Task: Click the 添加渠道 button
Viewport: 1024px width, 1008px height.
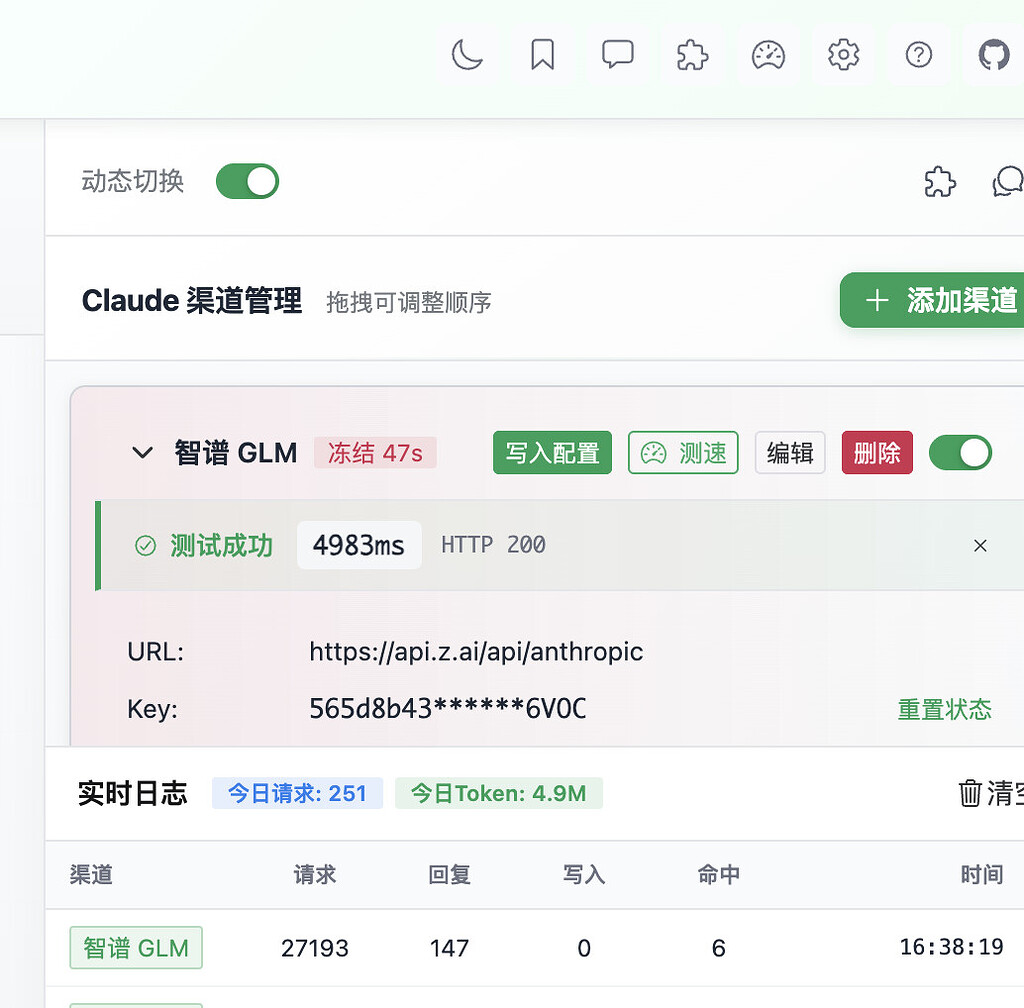Action: (x=932, y=300)
